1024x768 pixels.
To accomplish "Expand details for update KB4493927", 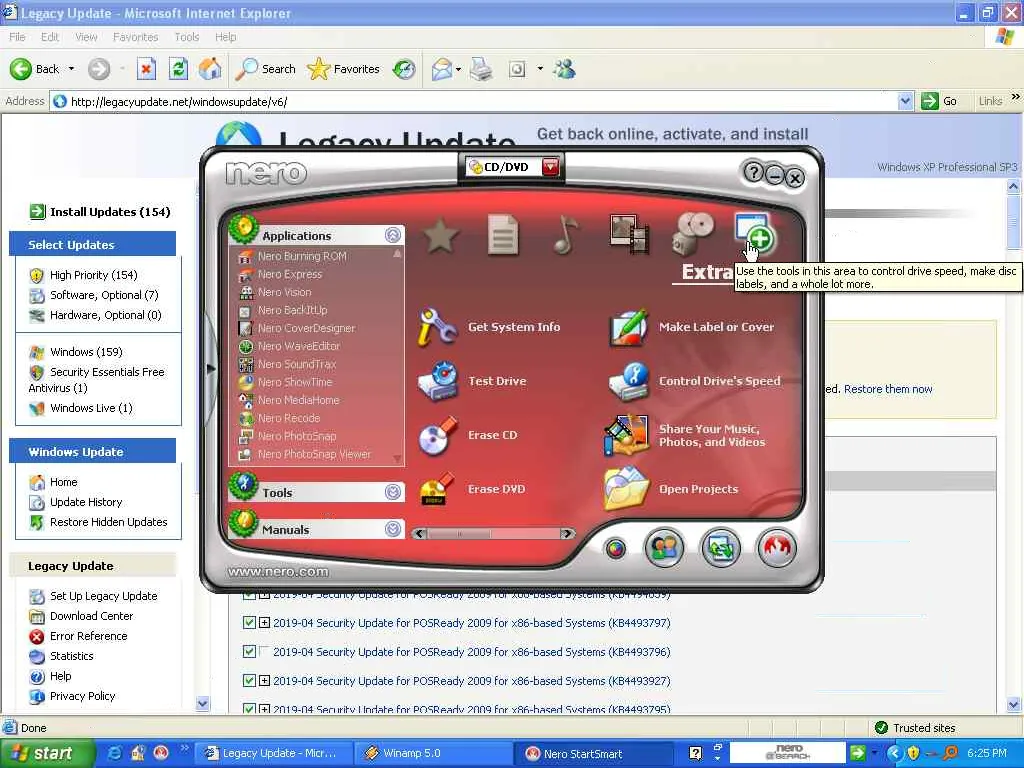I will point(264,680).
